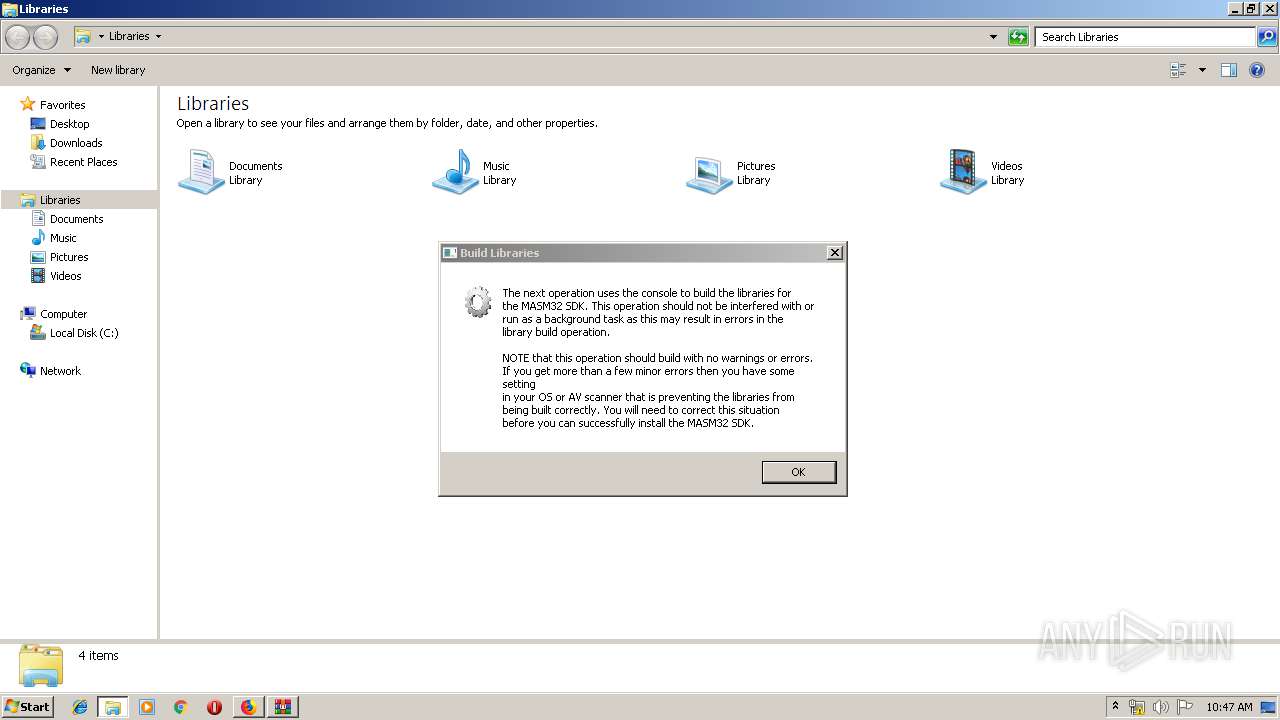Select Libraries node in sidebar
This screenshot has height=720, width=1280.
[60, 200]
